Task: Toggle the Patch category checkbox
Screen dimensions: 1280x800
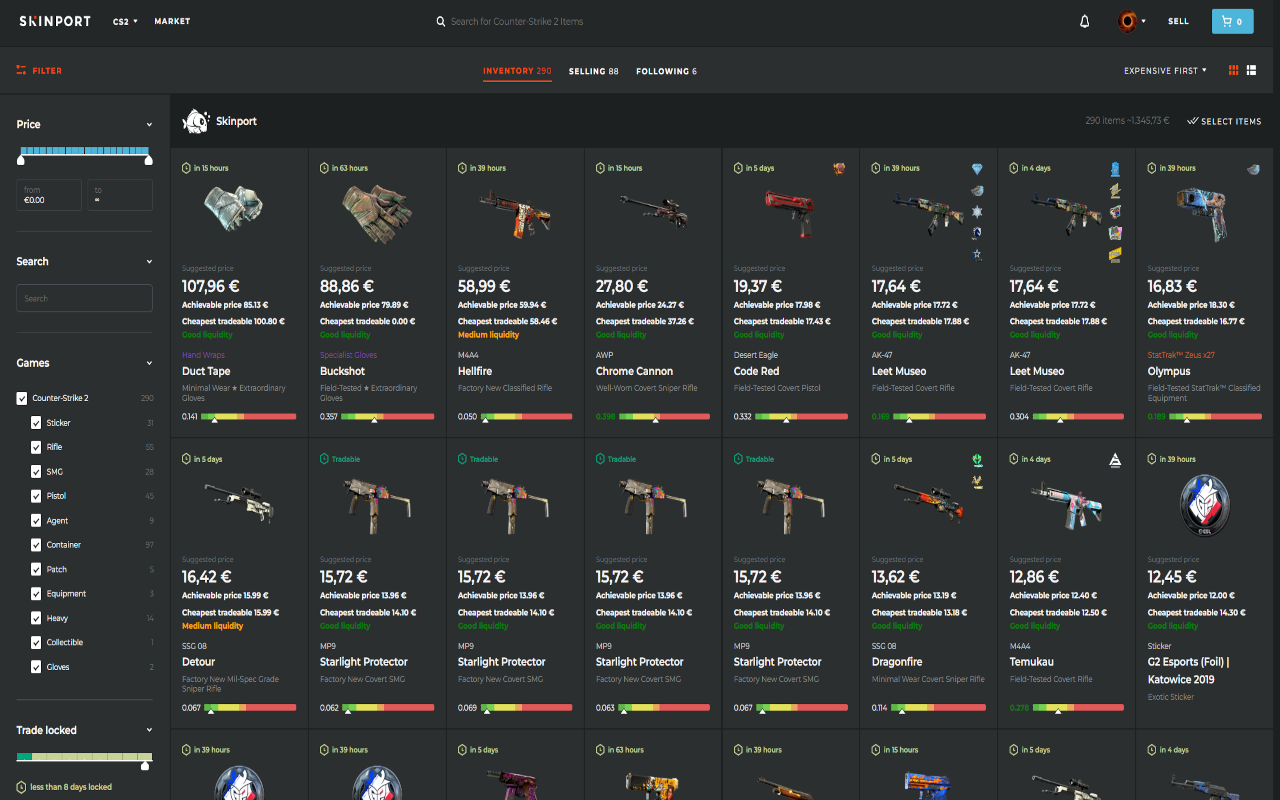Action: tap(37, 569)
